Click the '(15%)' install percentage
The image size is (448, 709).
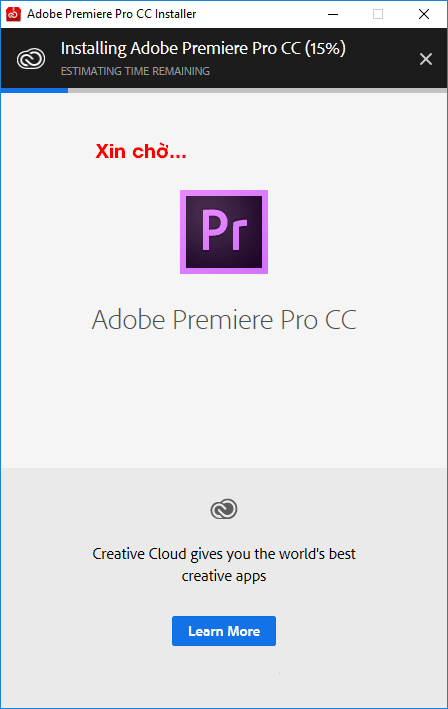click(x=325, y=48)
